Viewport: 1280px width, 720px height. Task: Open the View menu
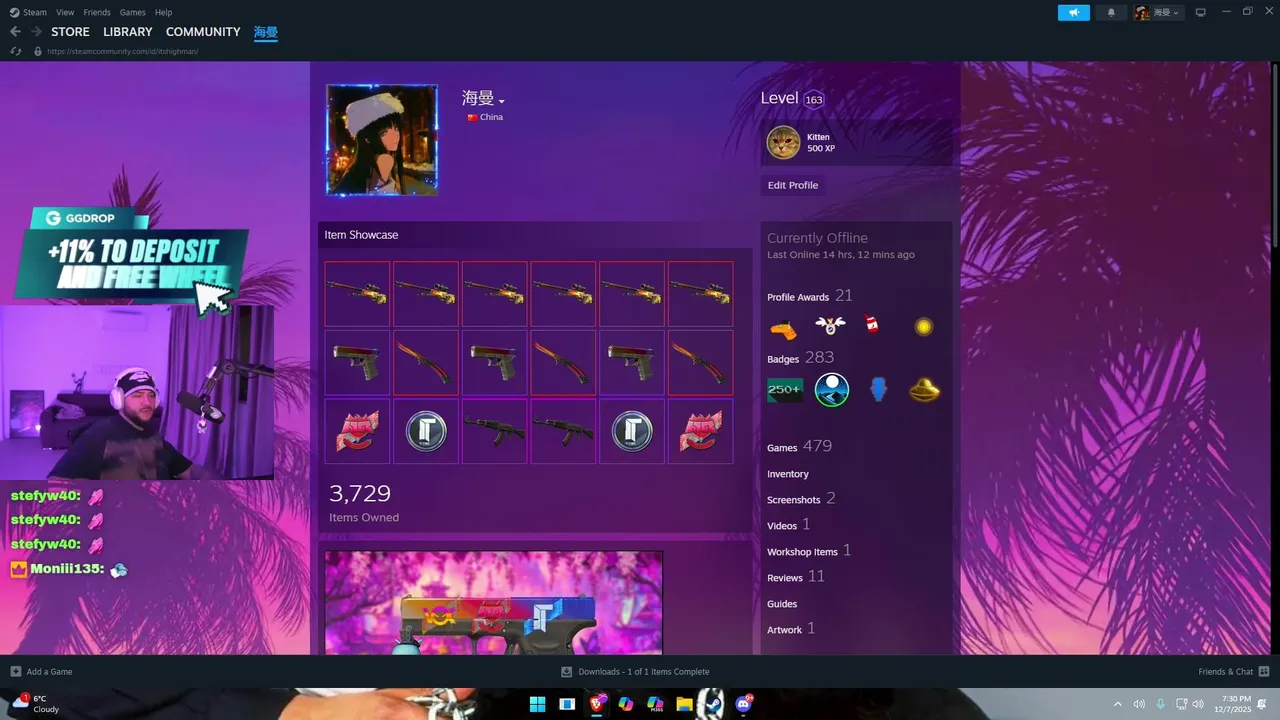pos(65,12)
